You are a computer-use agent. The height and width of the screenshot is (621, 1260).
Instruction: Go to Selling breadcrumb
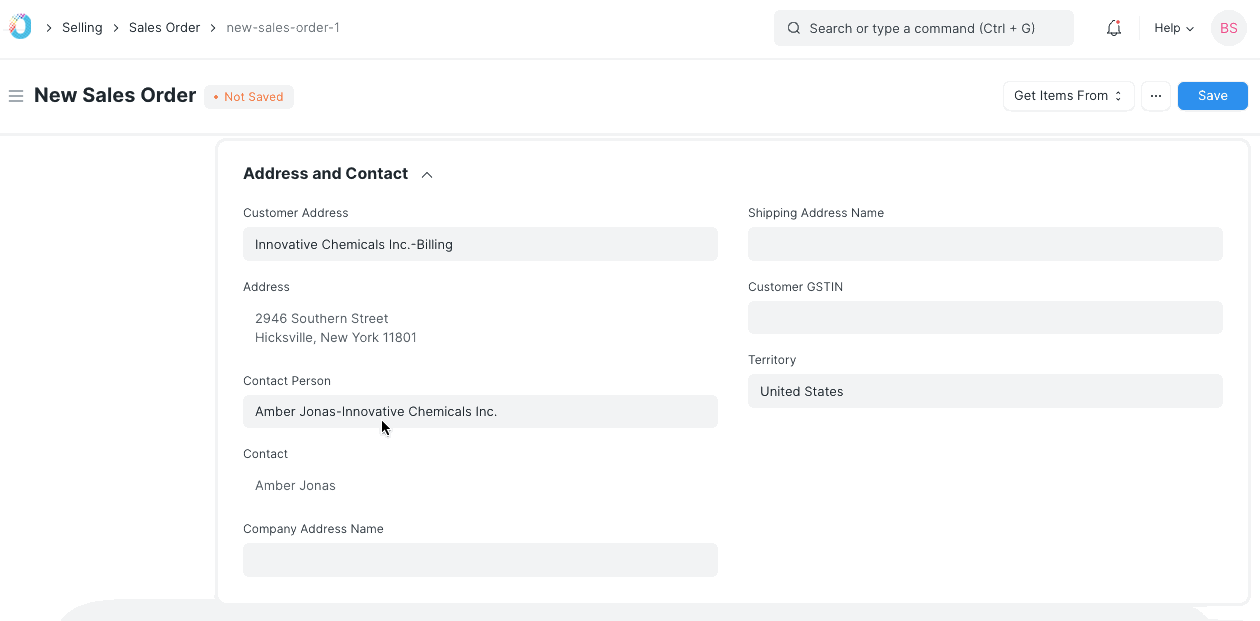82,28
